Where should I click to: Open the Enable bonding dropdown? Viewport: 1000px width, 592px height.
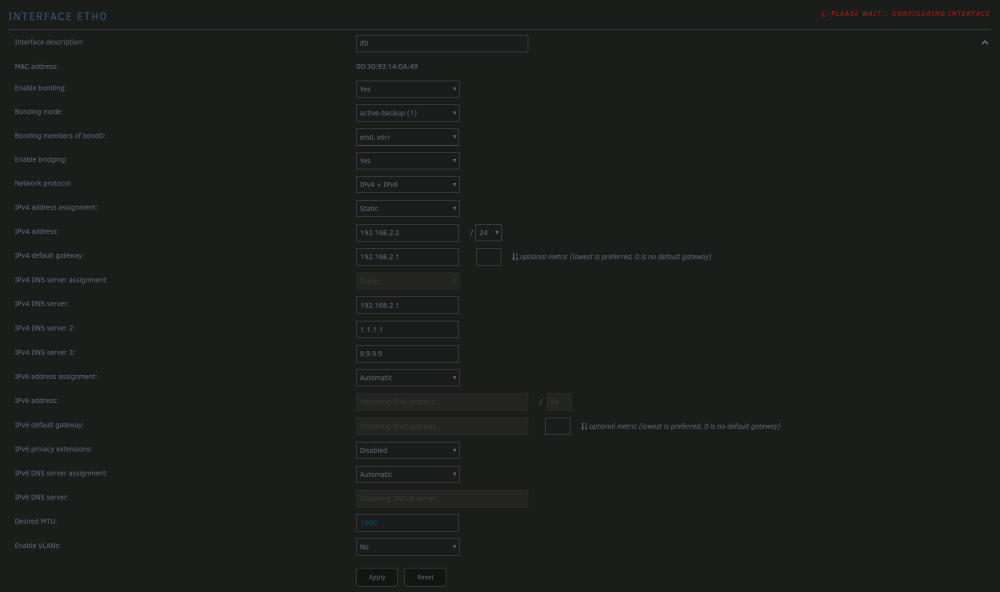tap(407, 89)
